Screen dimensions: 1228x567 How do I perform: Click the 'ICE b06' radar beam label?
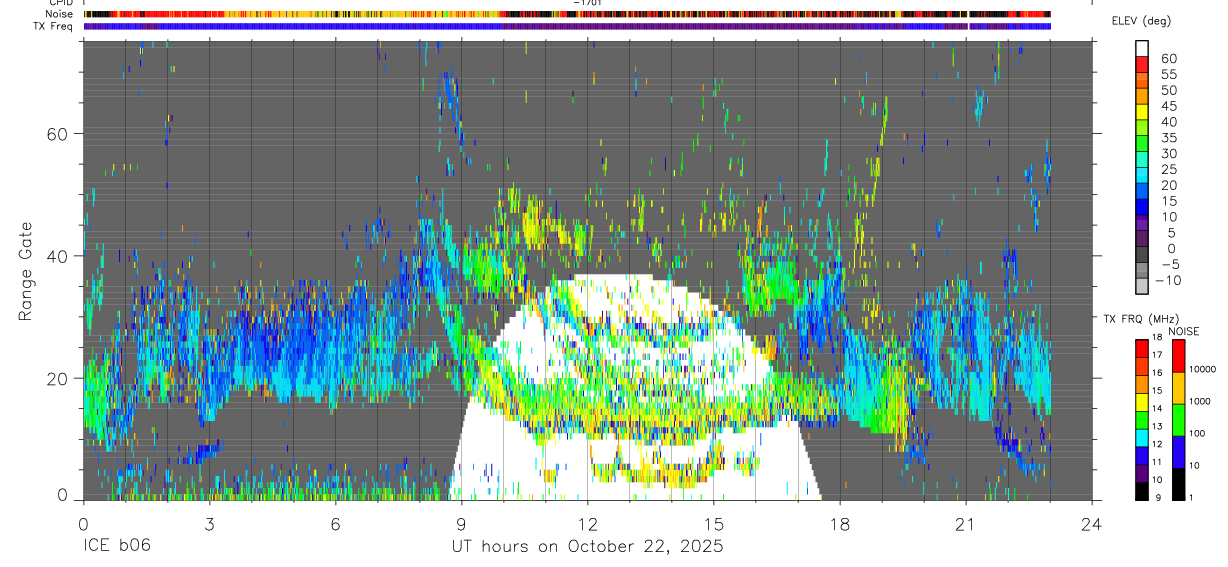tap(117, 547)
